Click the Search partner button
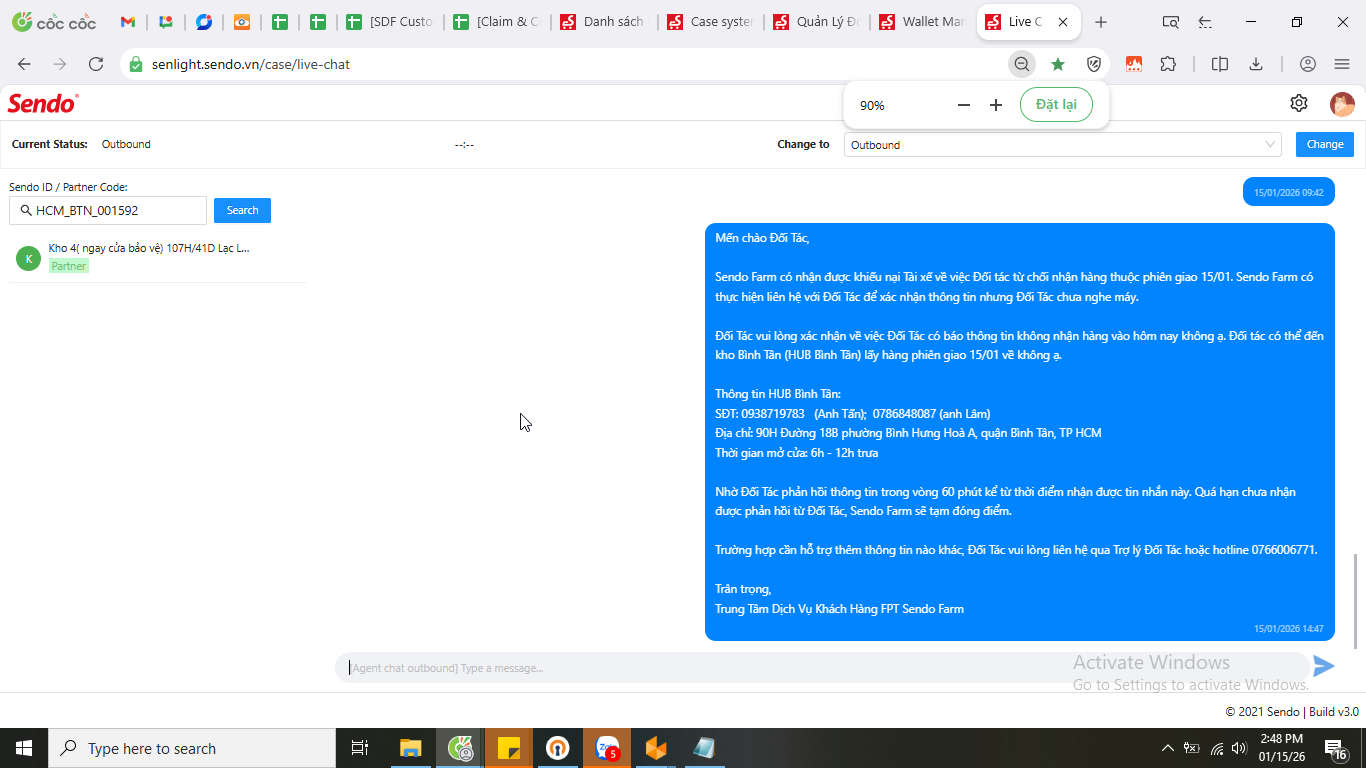Image resolution: width=1366 pixels, height=768 pixels. click(x=242, y=210)
